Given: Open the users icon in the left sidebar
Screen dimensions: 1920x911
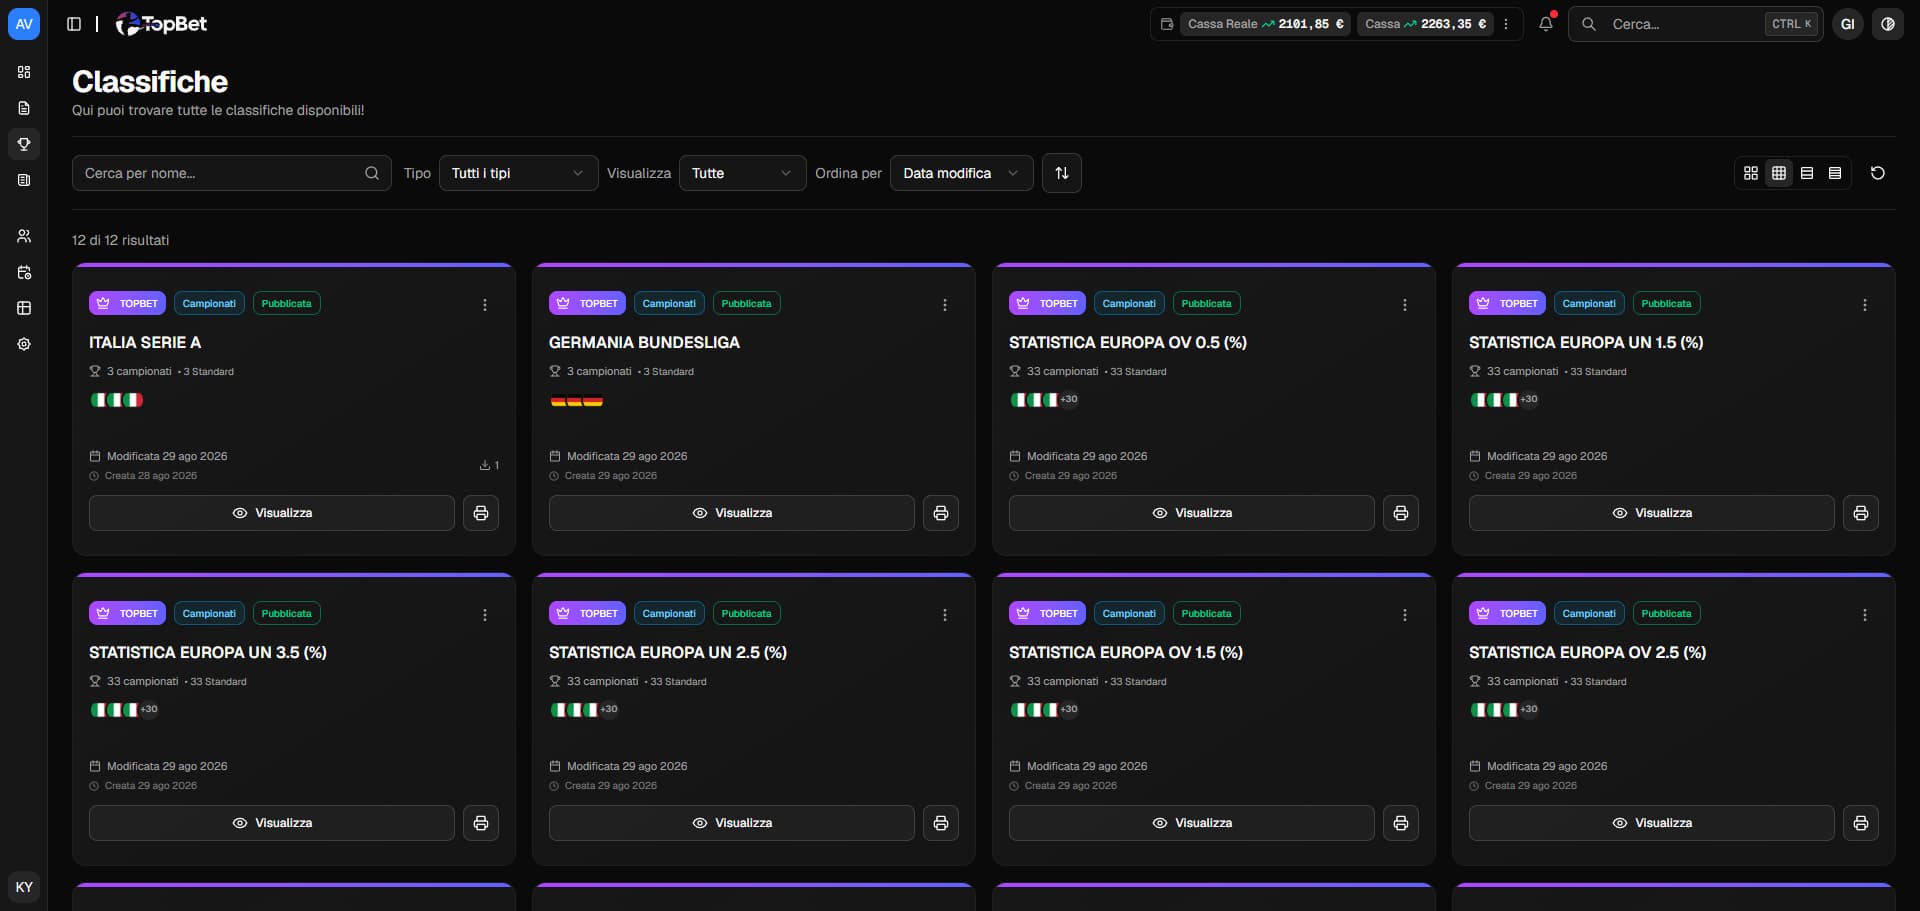Looking at the screenshot, I should click(x=24, y=236).
